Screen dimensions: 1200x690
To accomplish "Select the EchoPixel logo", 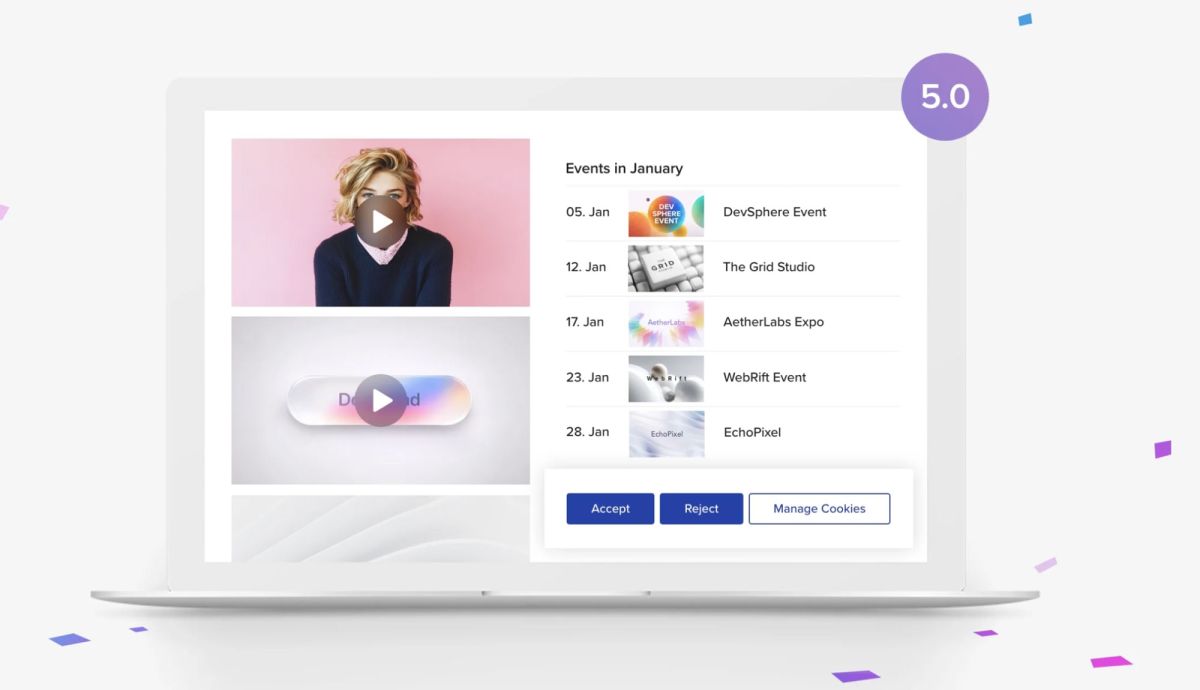I will point(666,433).
